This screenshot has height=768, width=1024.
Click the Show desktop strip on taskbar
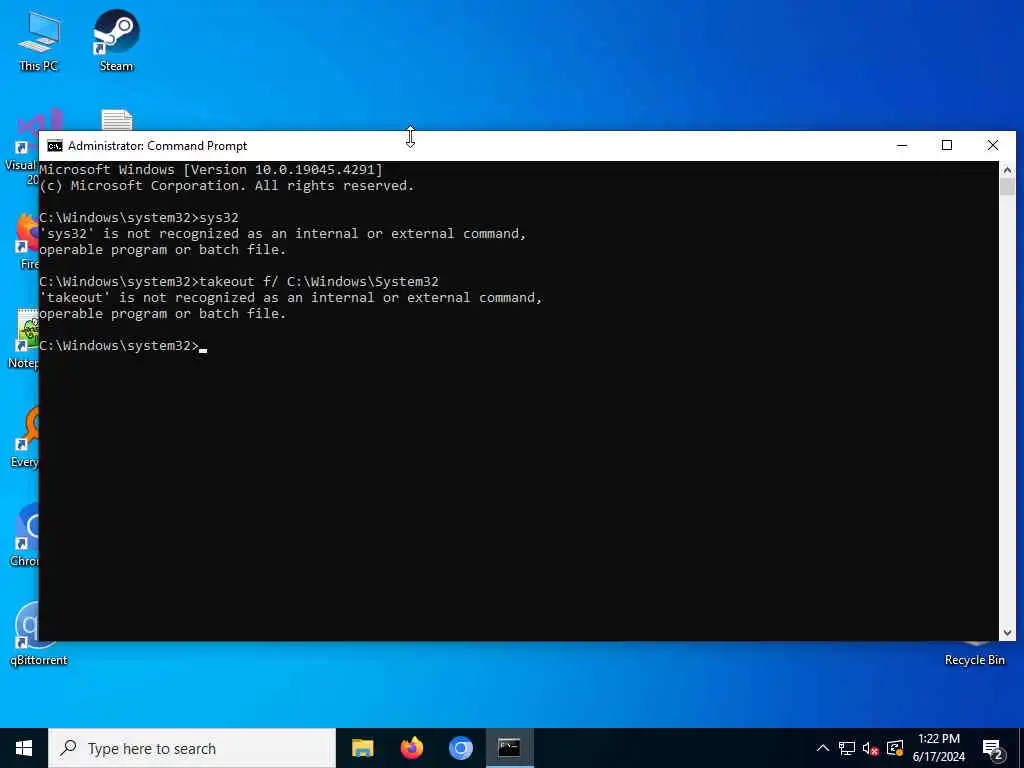pyautogui.click(x=1021, y=748)
